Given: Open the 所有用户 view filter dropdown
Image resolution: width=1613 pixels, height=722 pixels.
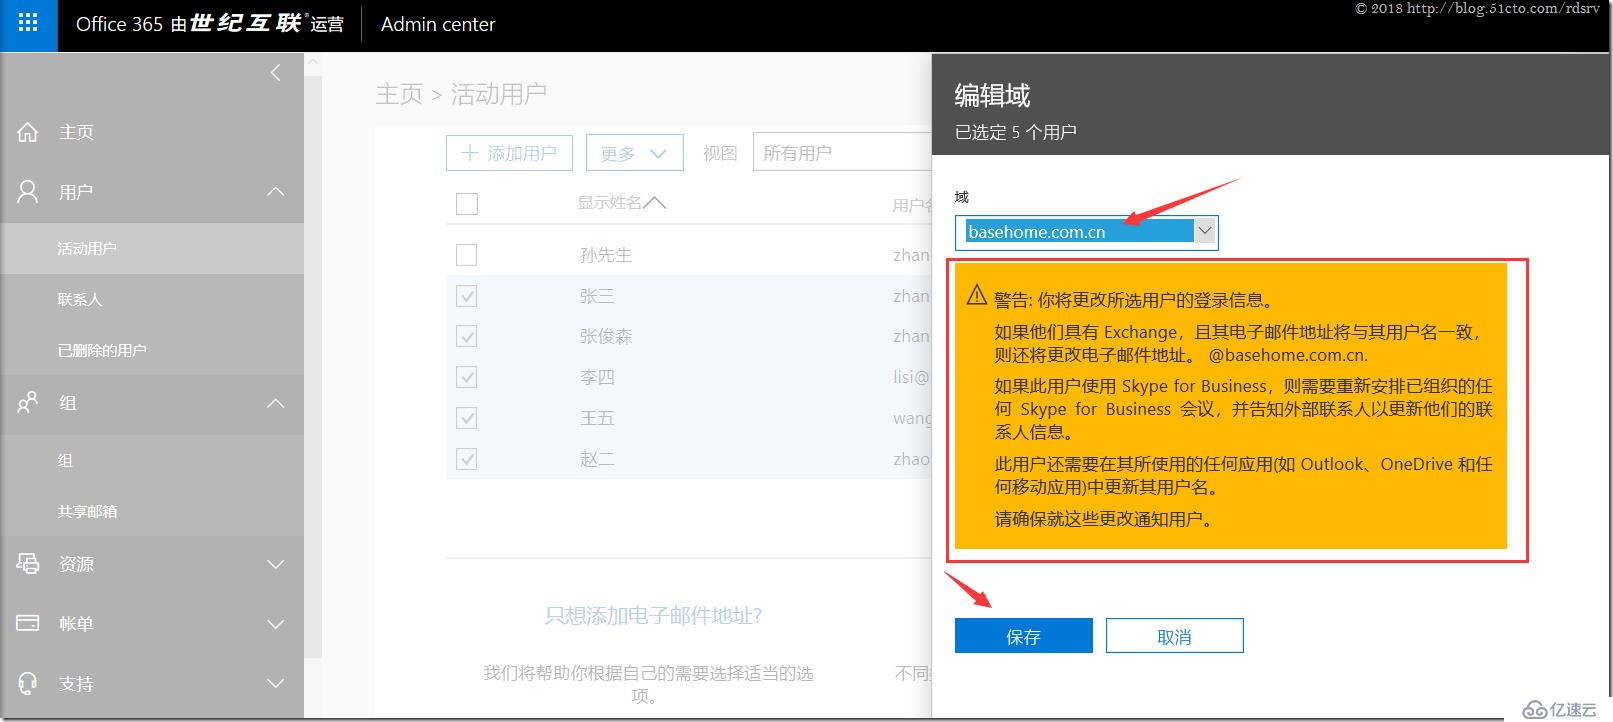Looking at the screenshot, I should 842,153.
